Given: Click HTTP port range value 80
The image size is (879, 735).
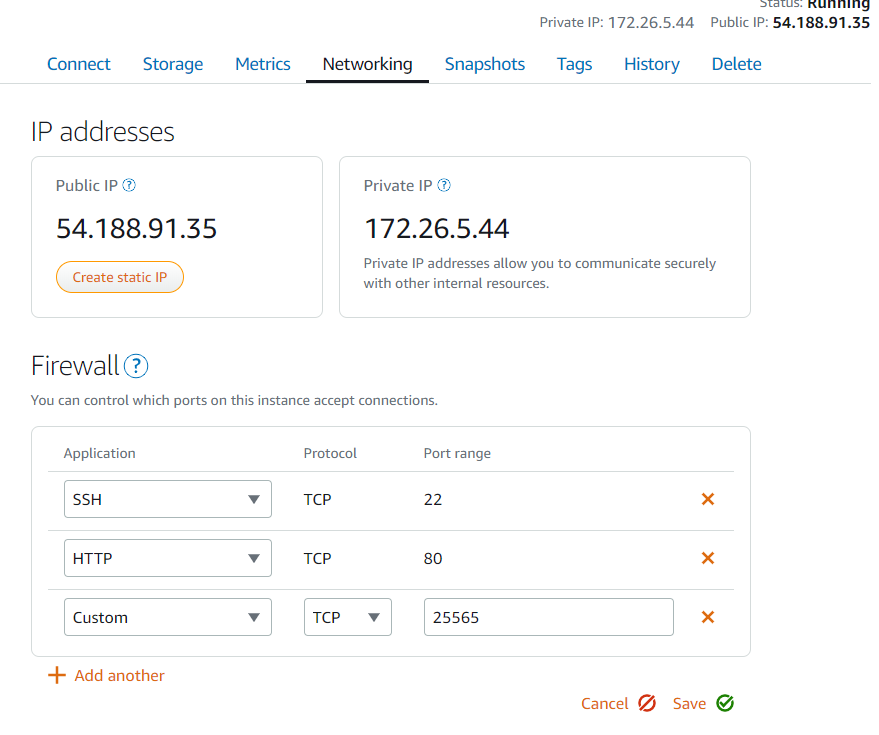Looking at the screenshot, I should click(x=433, y=558).
